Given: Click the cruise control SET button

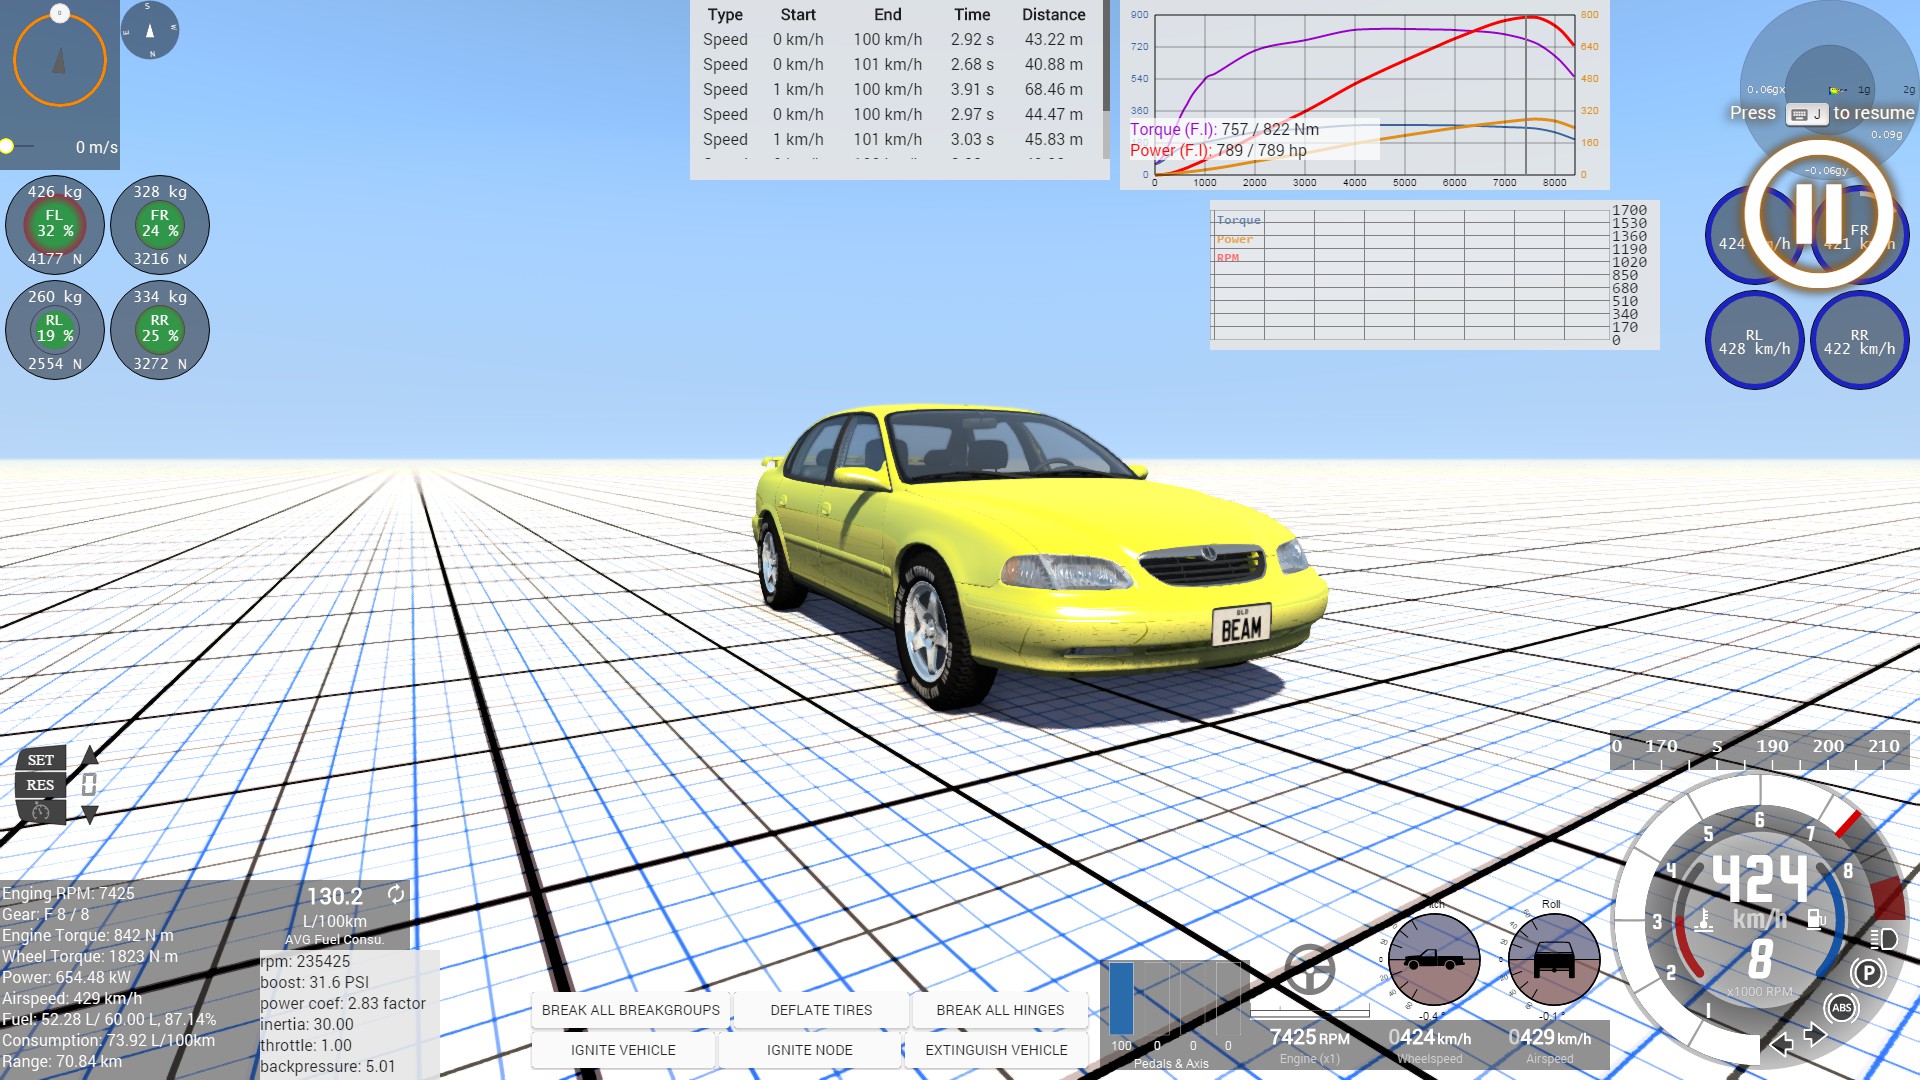Looking at the screenshot, I should [41, 760].
